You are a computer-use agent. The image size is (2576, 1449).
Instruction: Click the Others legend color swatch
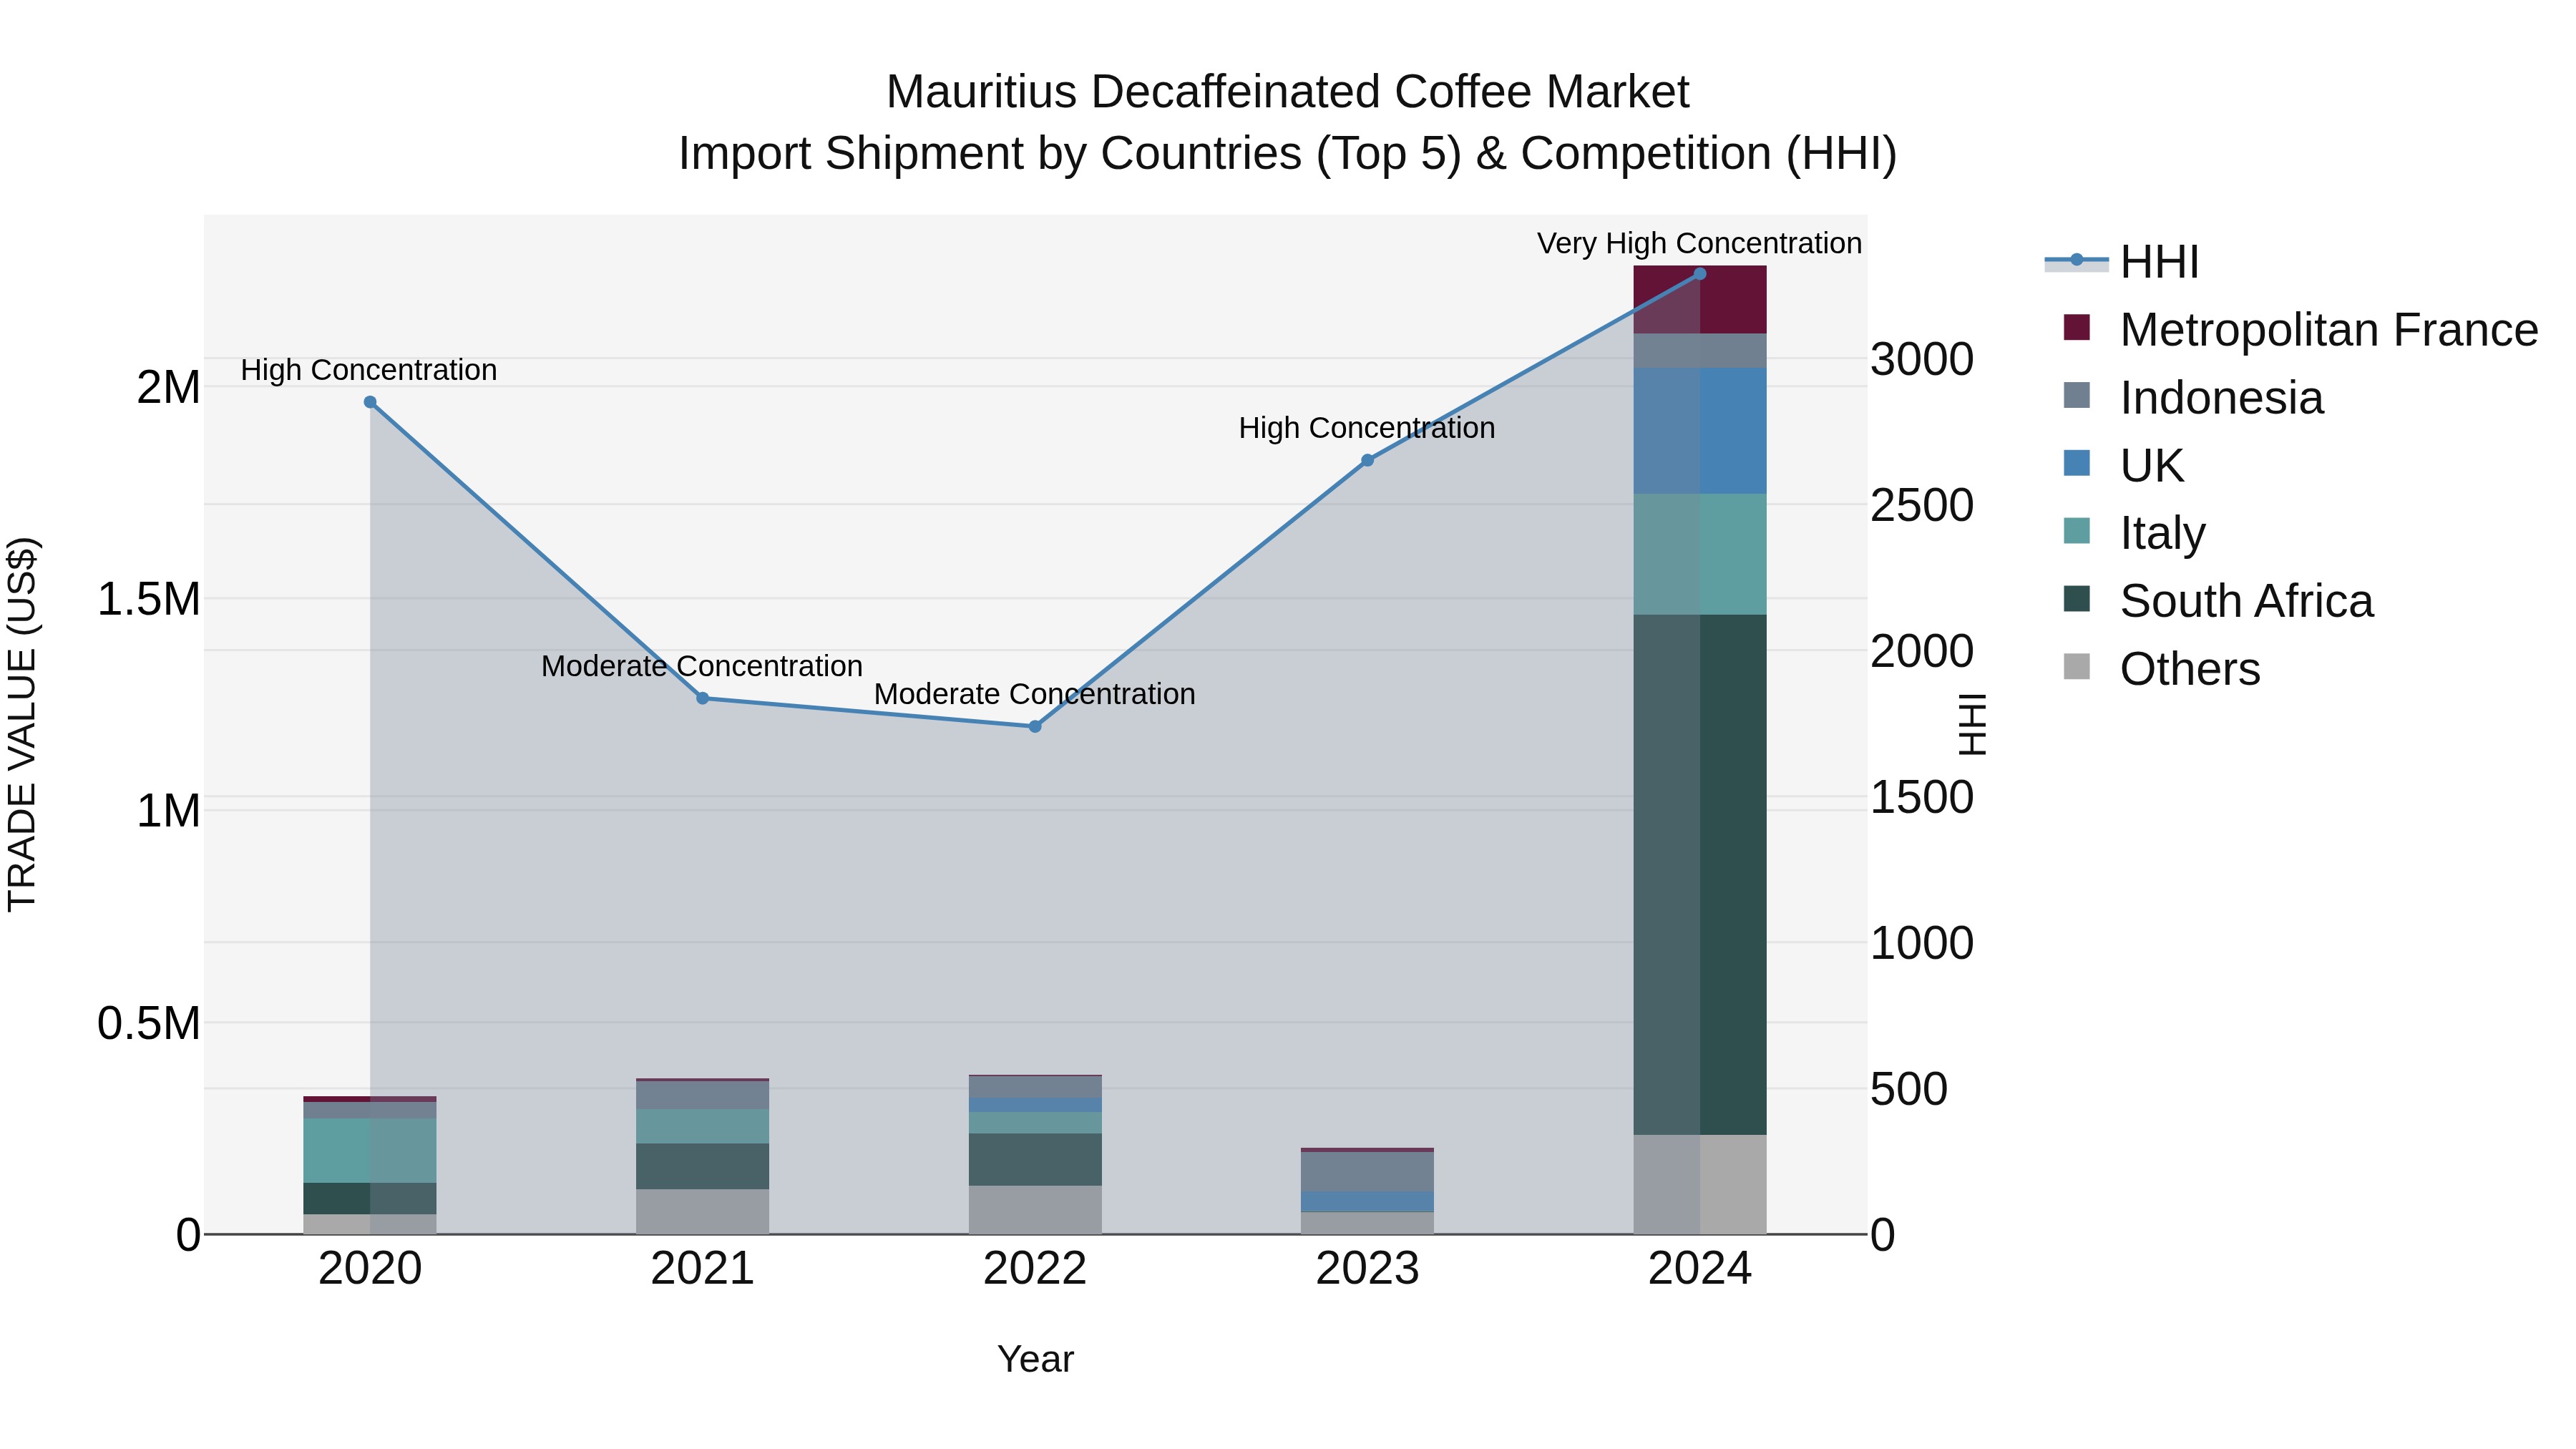point(2077,666)
